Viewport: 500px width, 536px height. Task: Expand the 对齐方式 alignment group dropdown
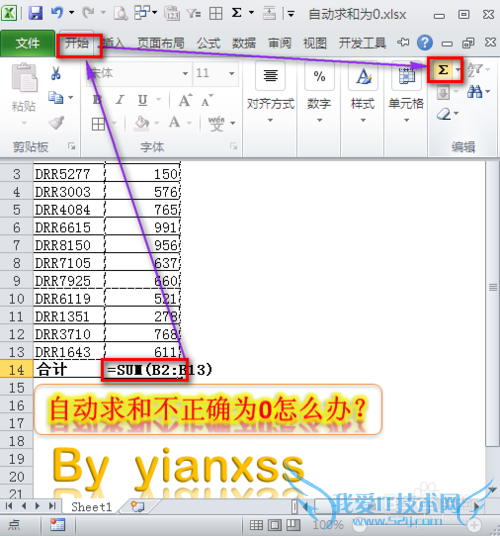coord(270,120)
